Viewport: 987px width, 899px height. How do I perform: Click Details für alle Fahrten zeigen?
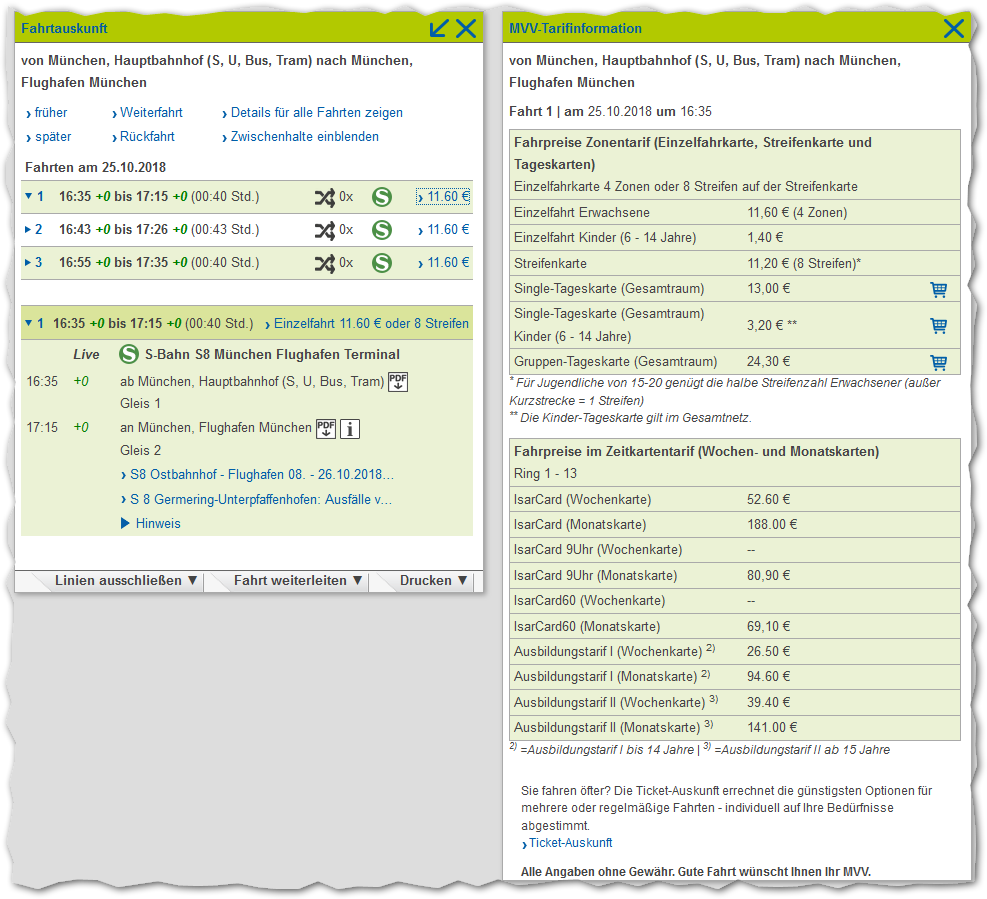(x=312, y=113)
